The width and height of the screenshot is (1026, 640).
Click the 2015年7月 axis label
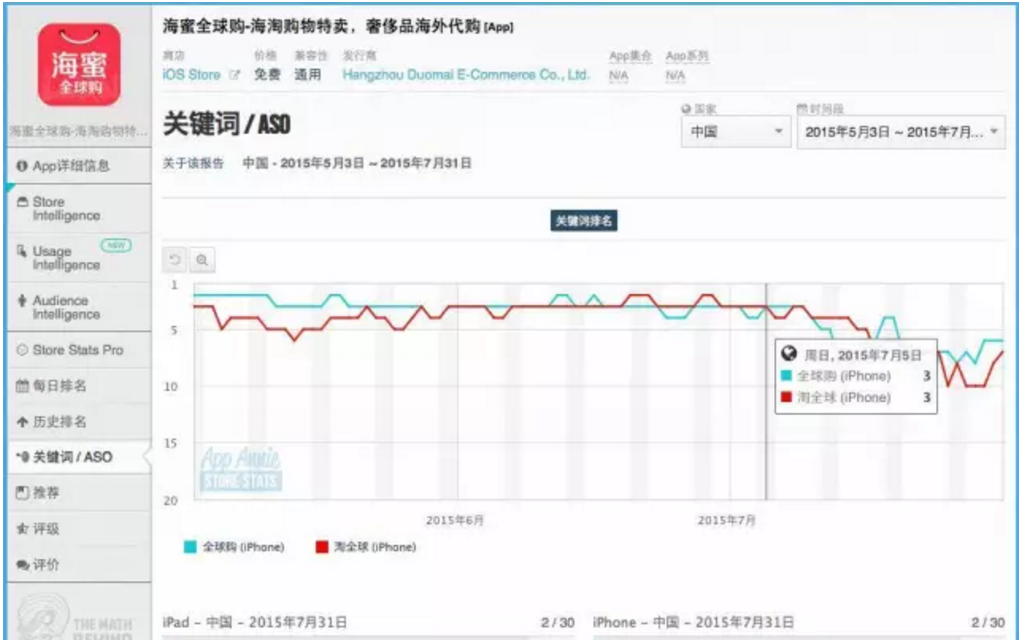727,521
